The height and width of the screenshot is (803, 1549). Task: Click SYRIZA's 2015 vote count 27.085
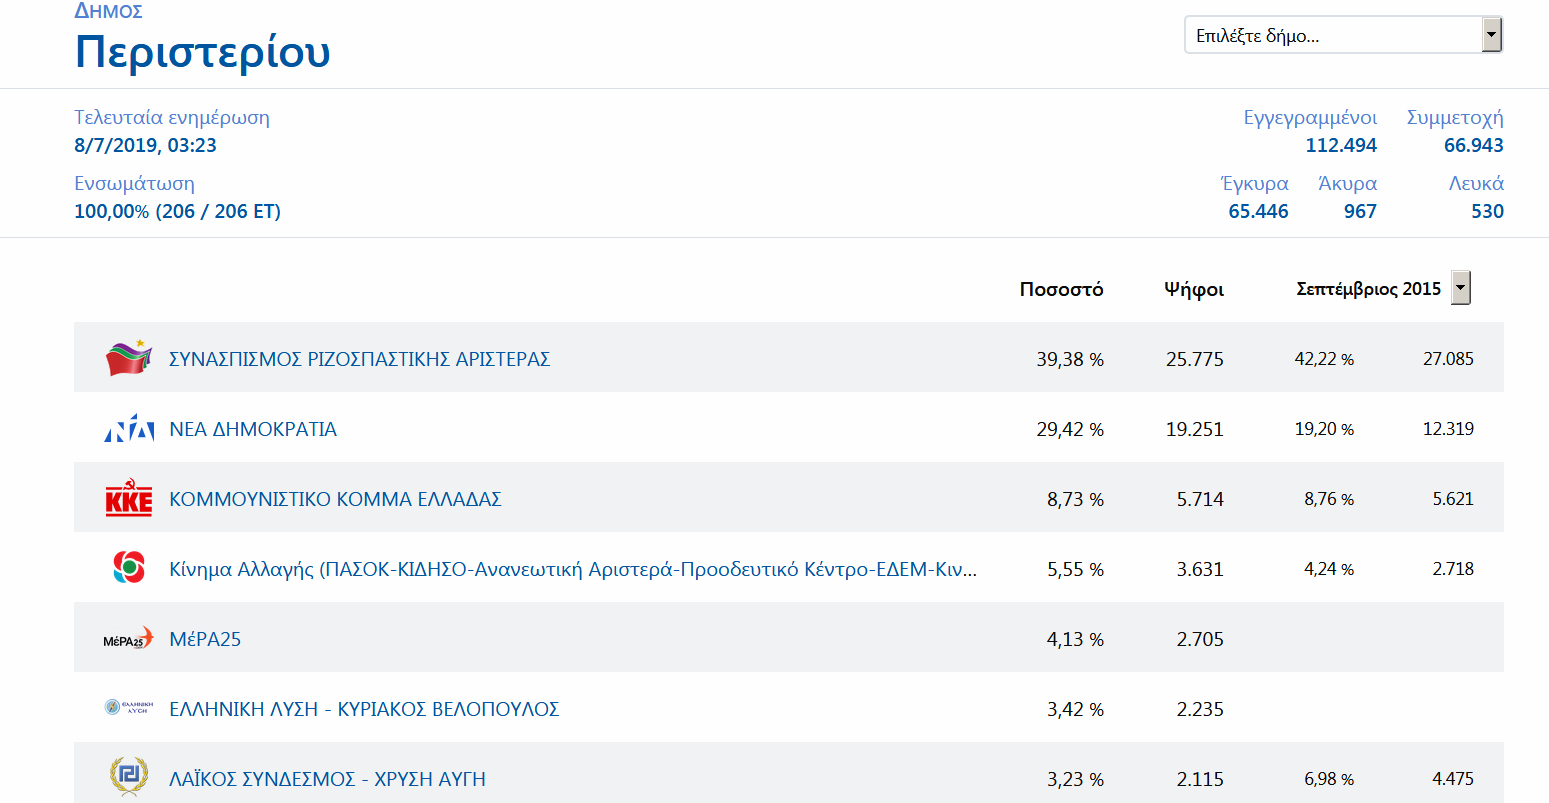click(1448, 358)
